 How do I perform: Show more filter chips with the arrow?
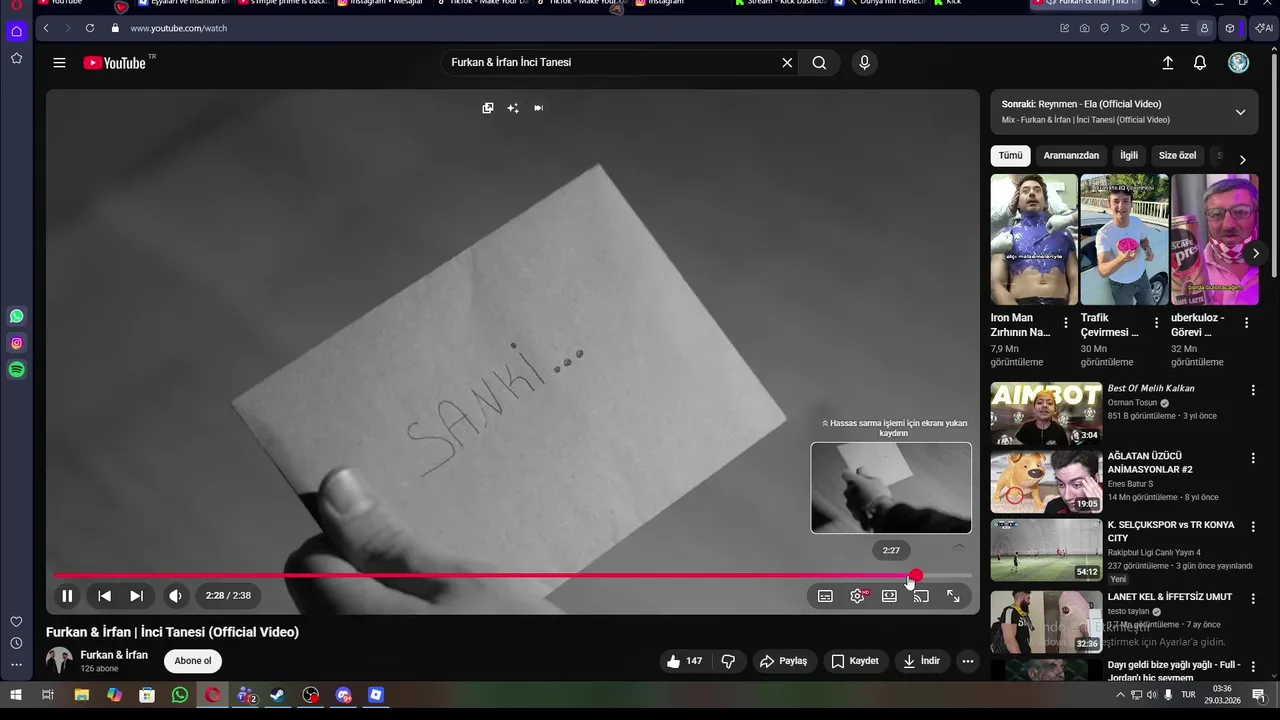(1242, 160)
